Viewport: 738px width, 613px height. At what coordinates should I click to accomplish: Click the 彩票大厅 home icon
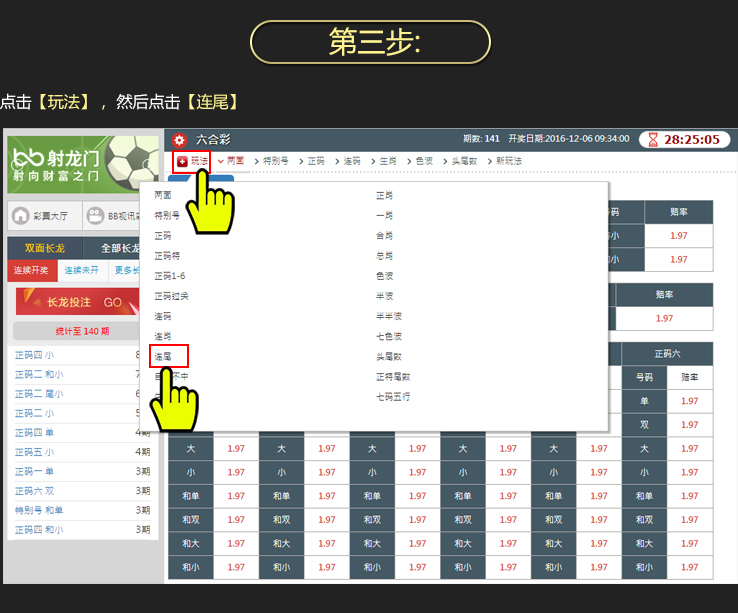coord(20,215)
